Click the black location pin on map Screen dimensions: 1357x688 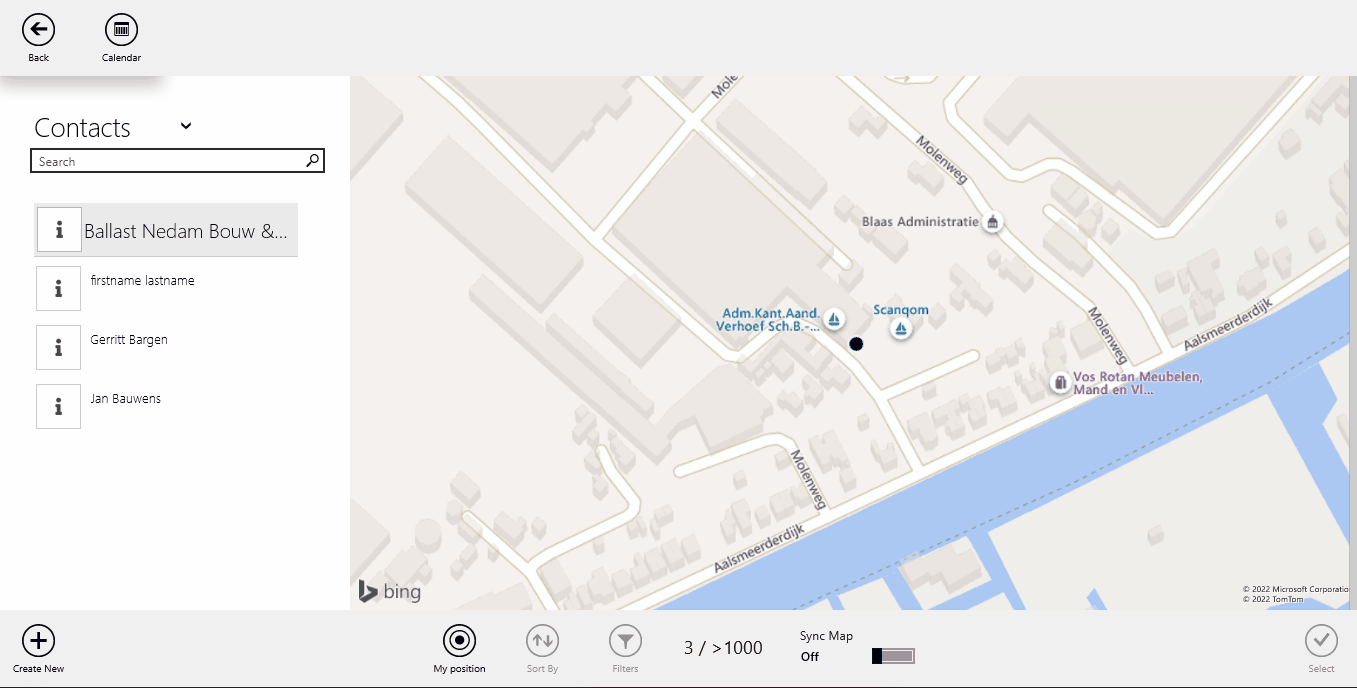tap(856, 344)
